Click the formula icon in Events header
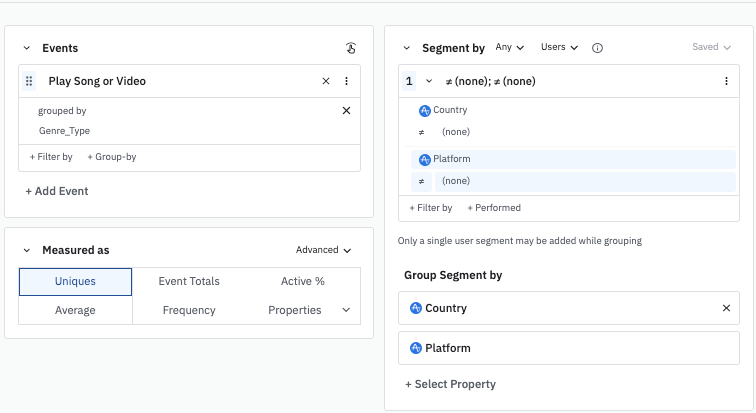The height and width of the screenshot is (413, 756). (x=351, y=48)
